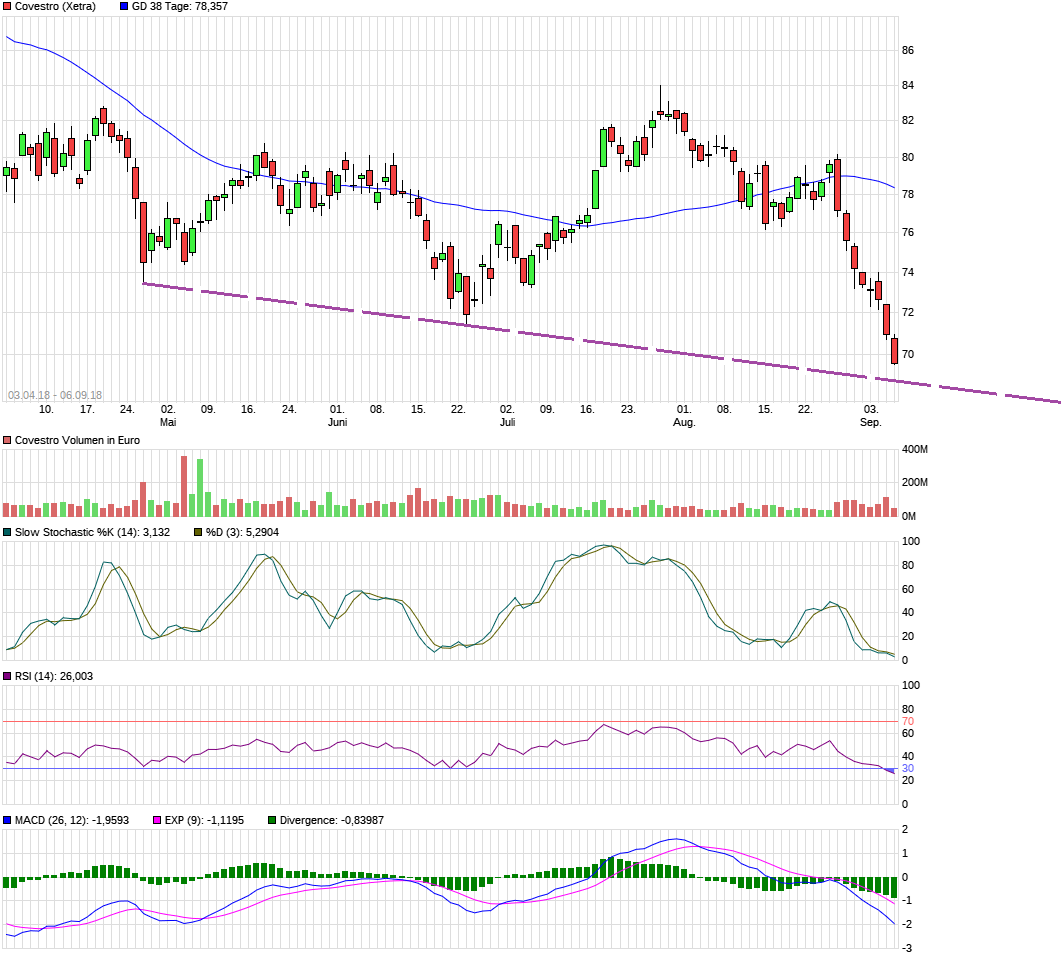
Task: Click the 400M volume axis label
Action: point(915,449)
